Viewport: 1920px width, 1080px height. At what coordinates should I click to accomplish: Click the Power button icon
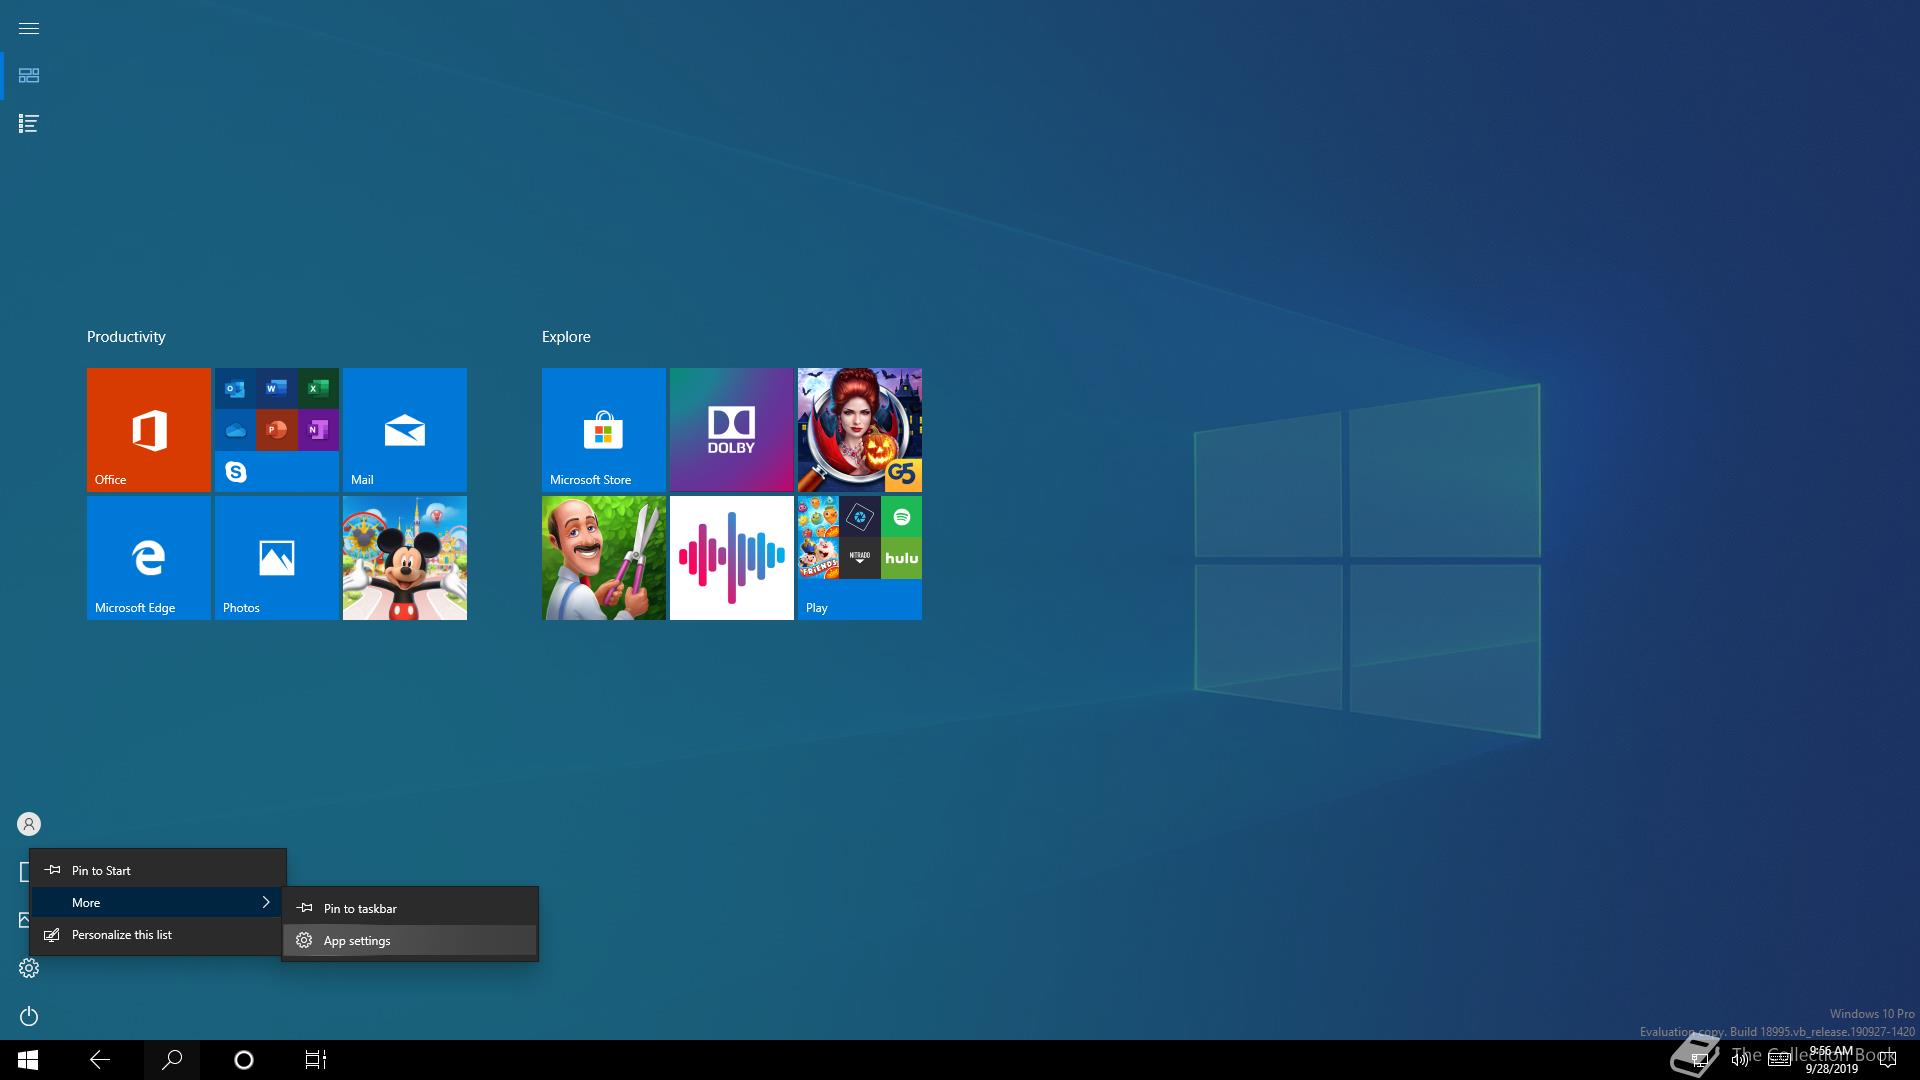pos(29,1016)
